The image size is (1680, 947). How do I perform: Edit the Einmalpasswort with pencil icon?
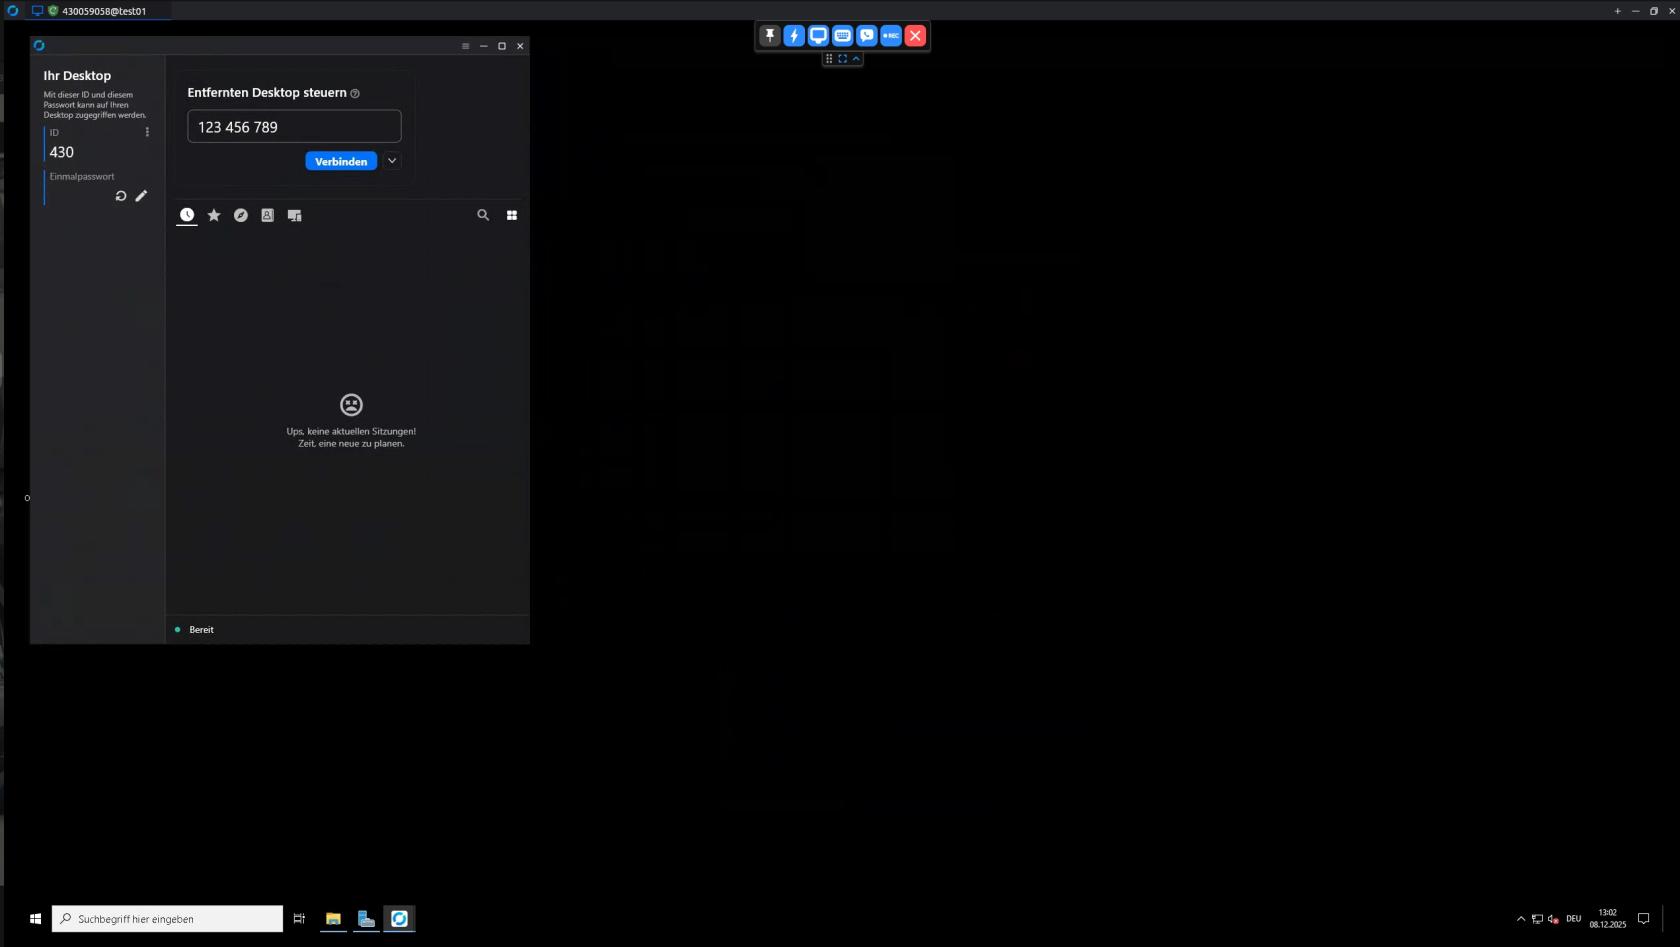pyautogui.click(x=141, y=196)
